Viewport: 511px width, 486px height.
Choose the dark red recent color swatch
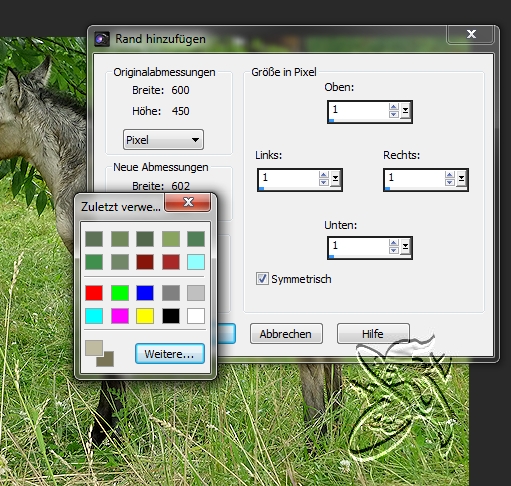[145, 262]
